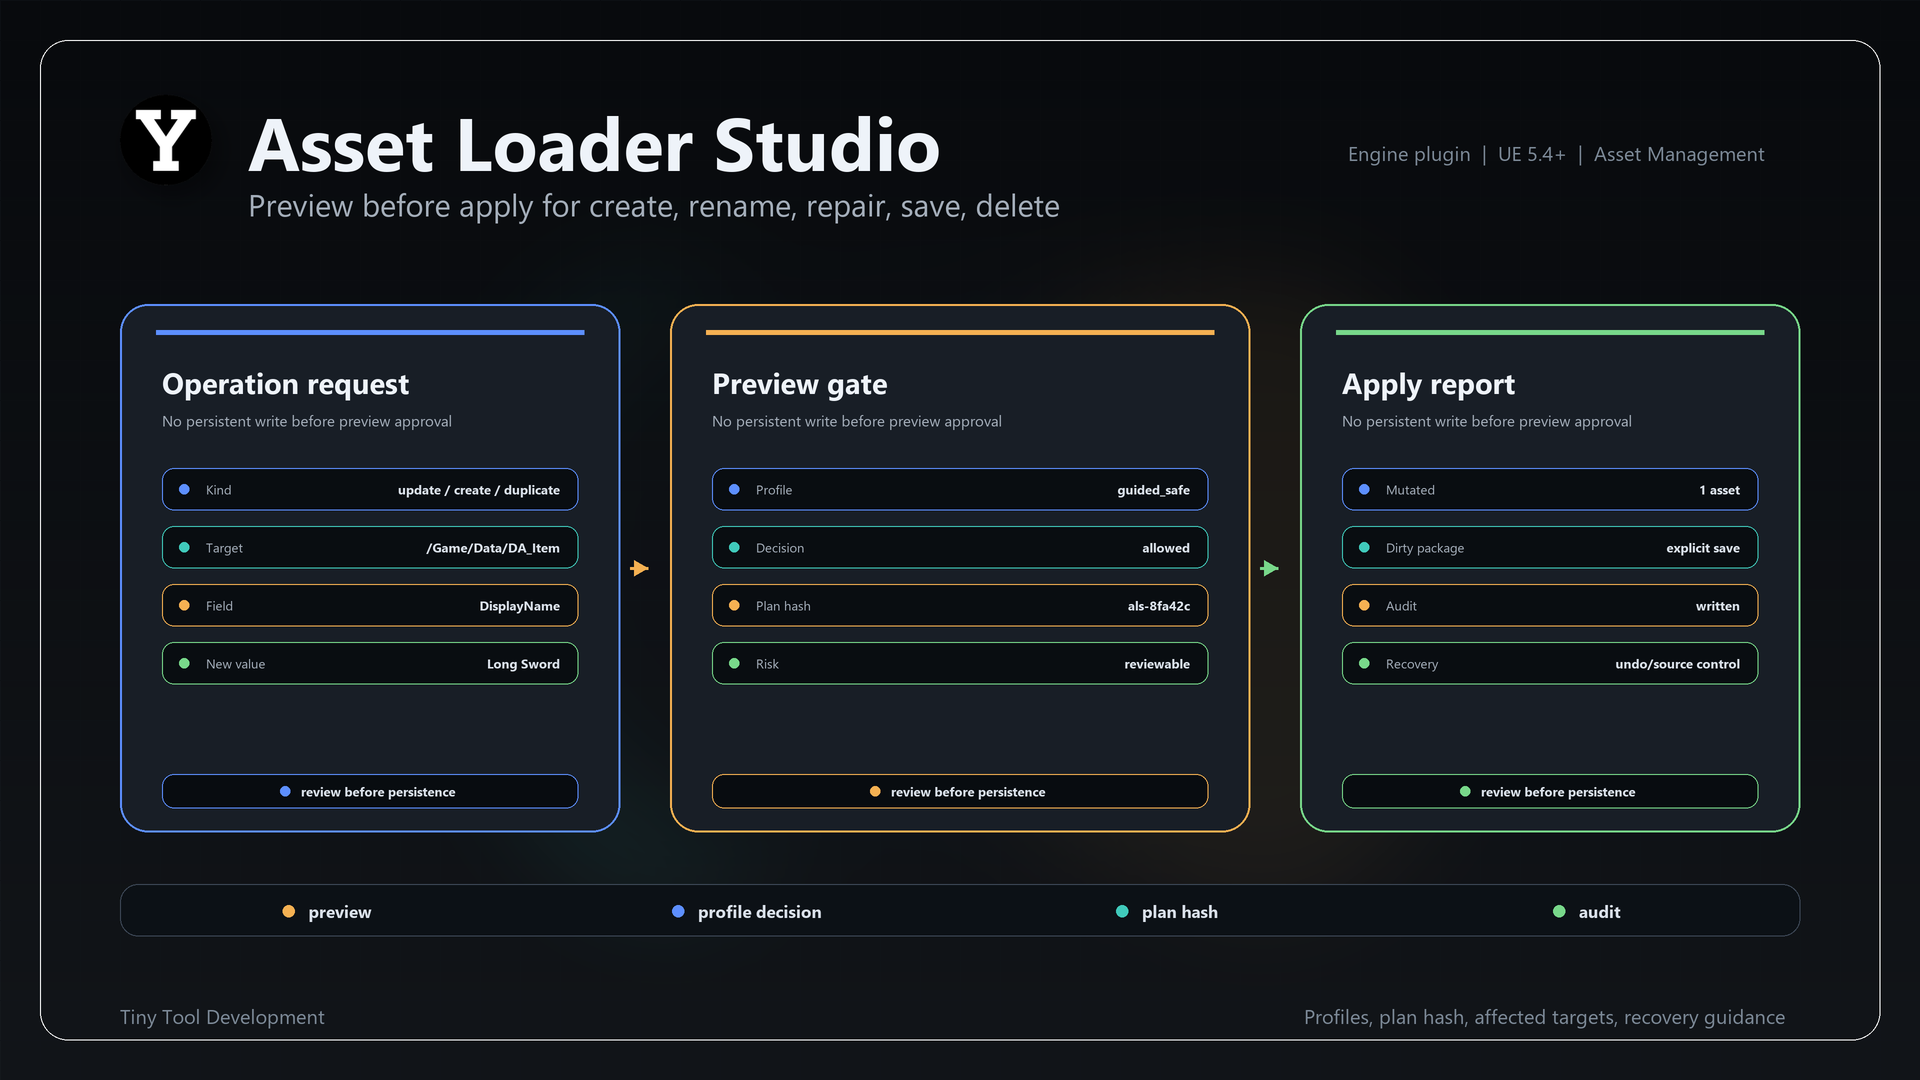Click the blue dot next to Profile
Viewport: 1920px width, 1080px height.
tap(734, 490)
